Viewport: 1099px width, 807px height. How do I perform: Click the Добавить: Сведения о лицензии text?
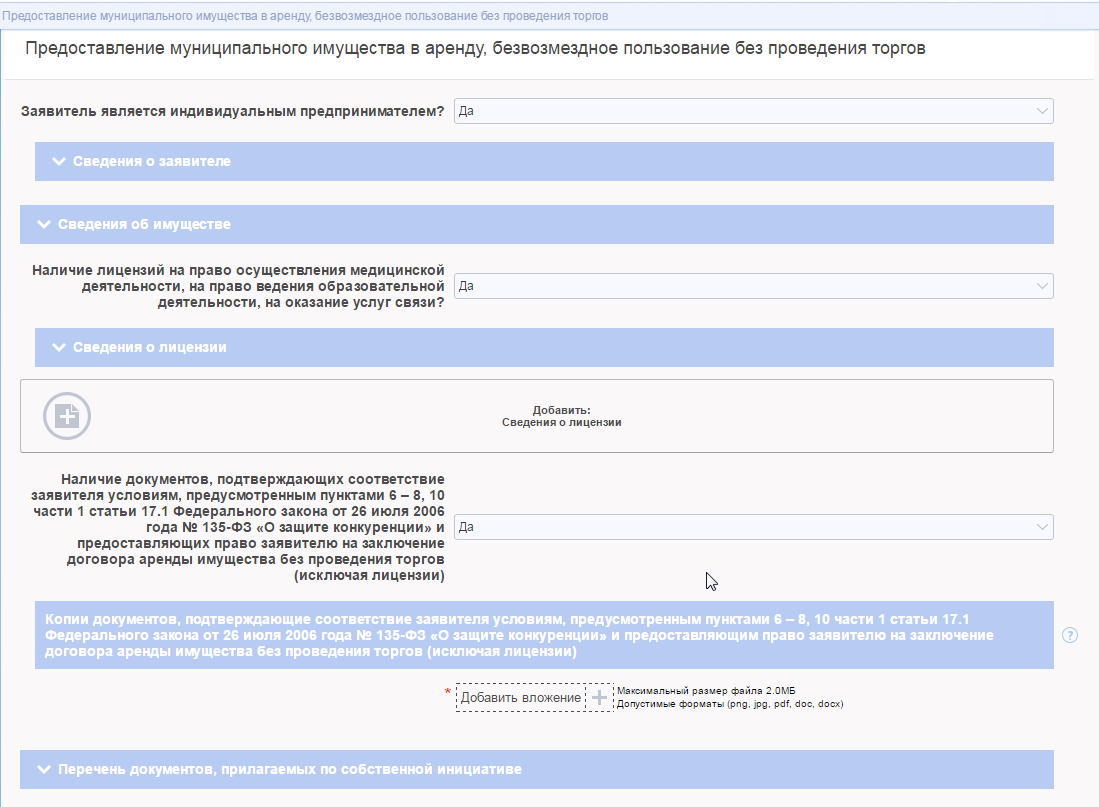(x=561, y=416)
